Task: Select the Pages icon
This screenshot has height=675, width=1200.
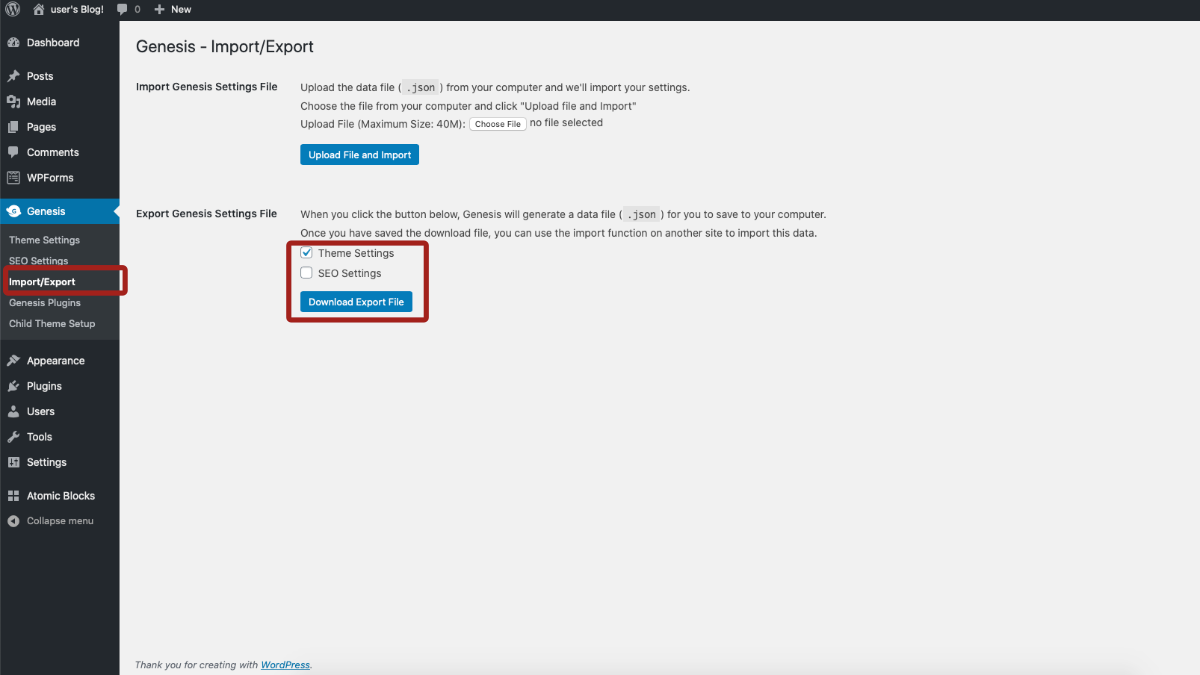Action: tap(17, 126)
